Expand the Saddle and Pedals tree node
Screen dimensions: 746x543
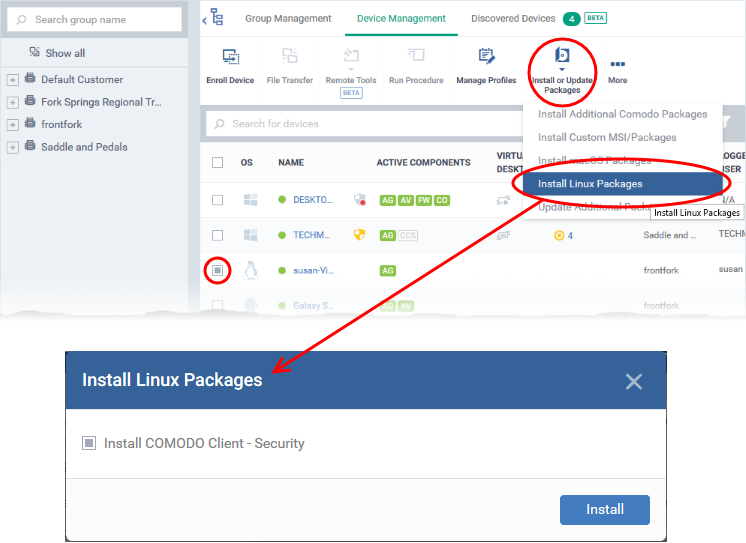(13, 147)
